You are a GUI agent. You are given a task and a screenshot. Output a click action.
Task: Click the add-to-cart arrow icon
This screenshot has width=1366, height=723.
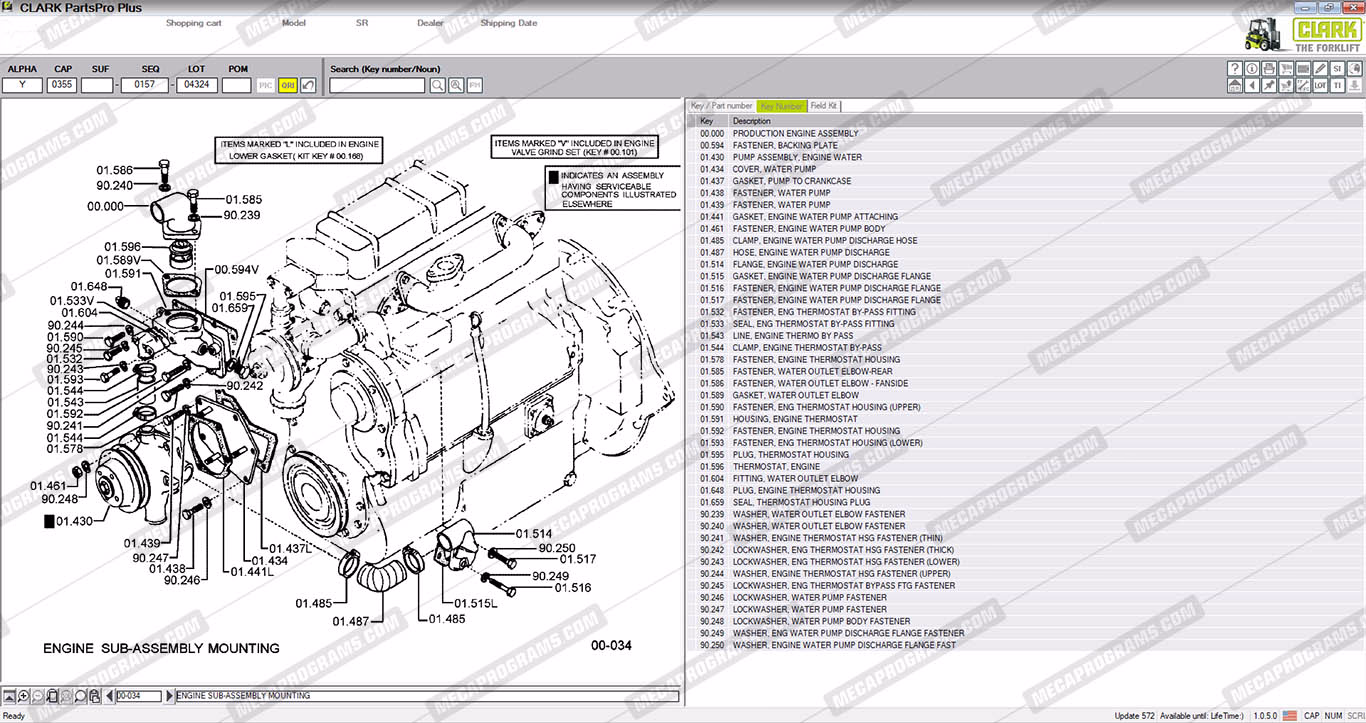click(1286, 86)
